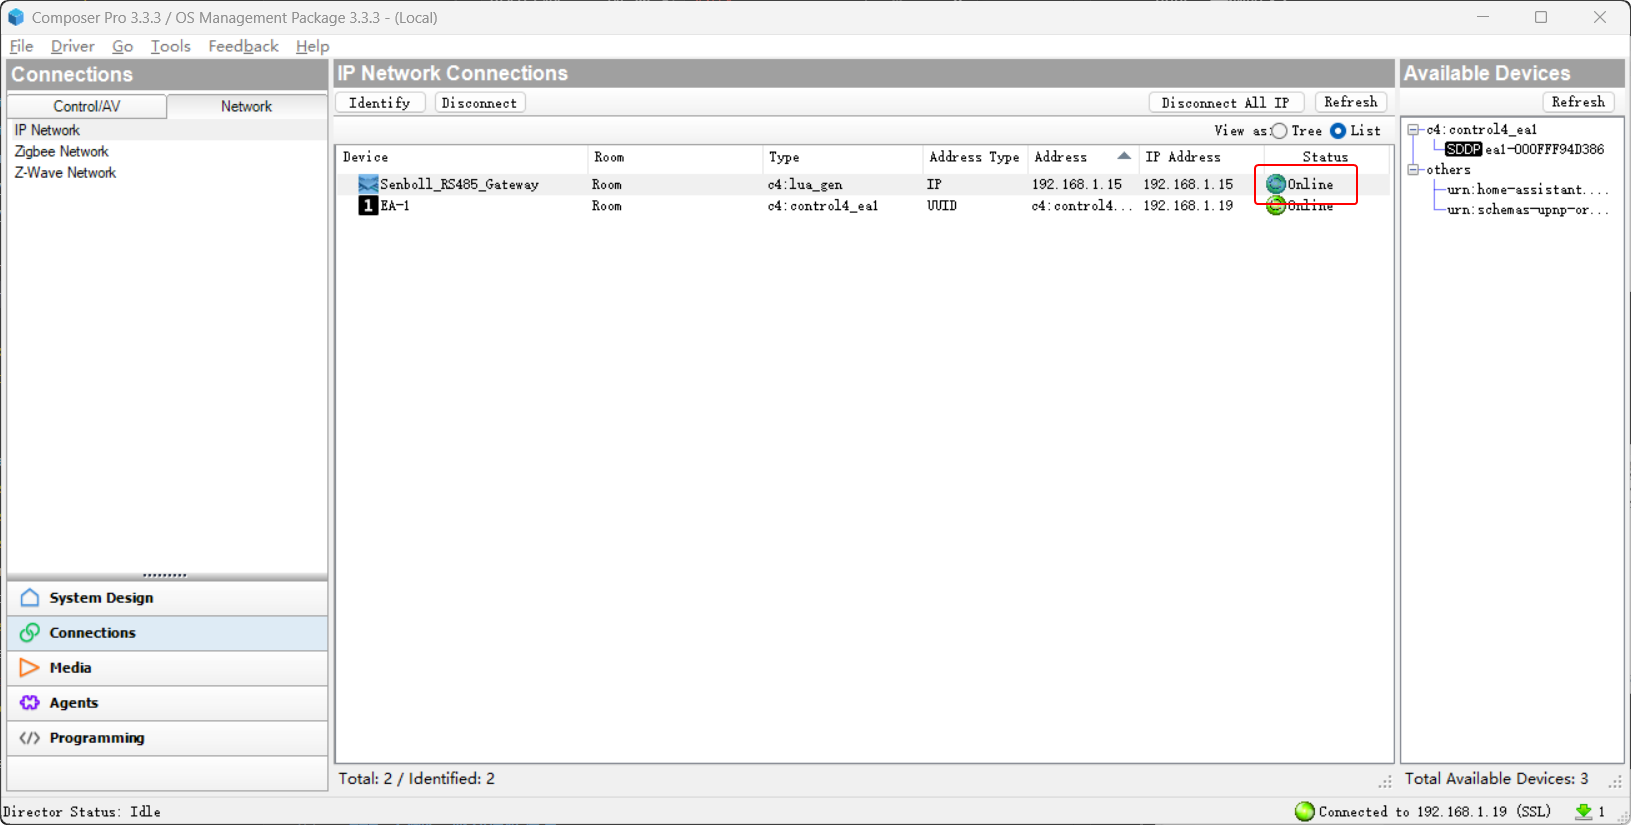Click Director Status: Idle text
1631x825 pixels.
[82, 812]
